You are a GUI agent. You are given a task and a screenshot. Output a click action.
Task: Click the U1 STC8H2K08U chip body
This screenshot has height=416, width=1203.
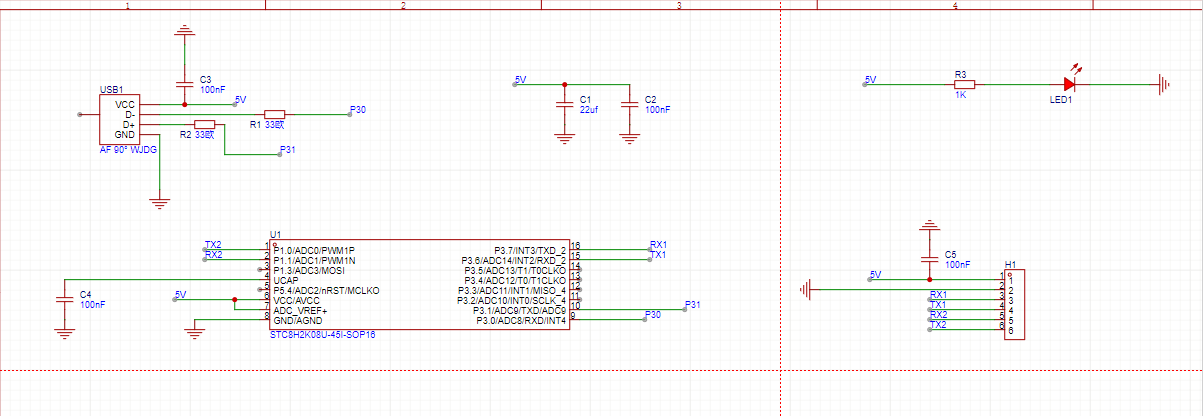420,285
